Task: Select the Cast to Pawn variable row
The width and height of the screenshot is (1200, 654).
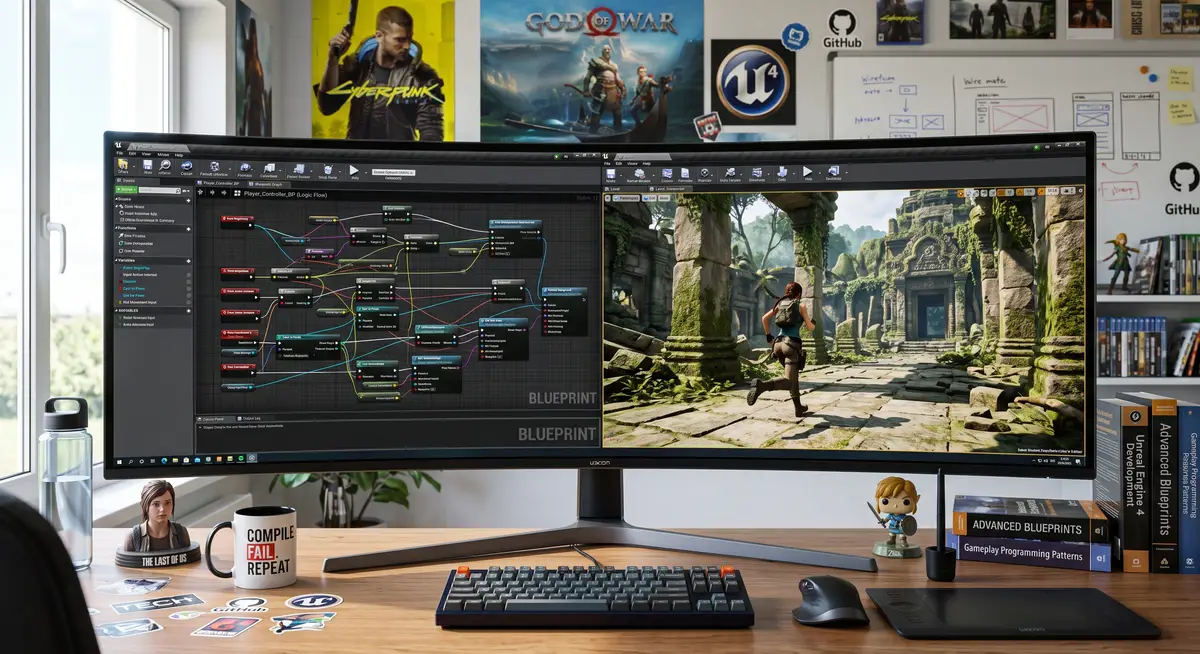Action: click(153, 288)
